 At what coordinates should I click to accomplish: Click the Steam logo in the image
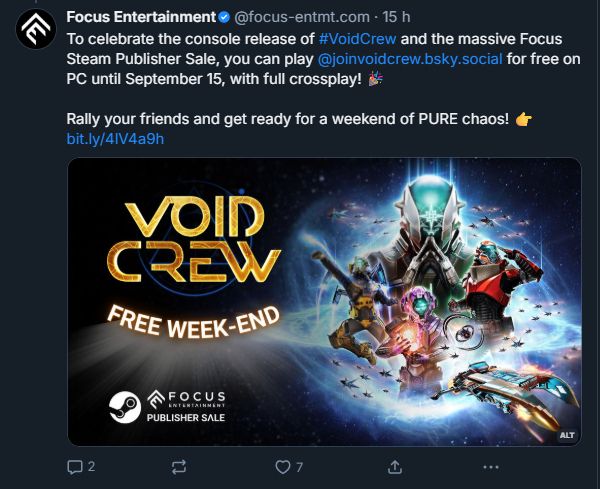(x=125, y=407)
